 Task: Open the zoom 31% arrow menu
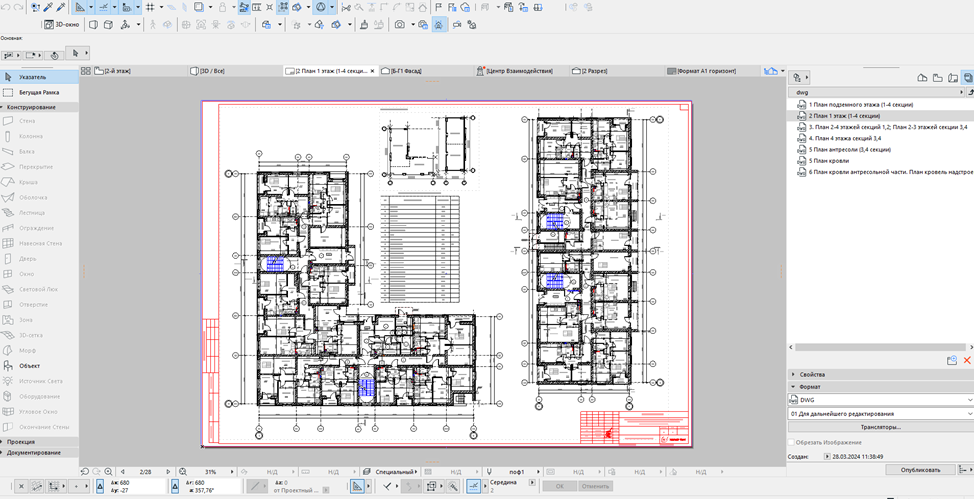pos(233,472)
